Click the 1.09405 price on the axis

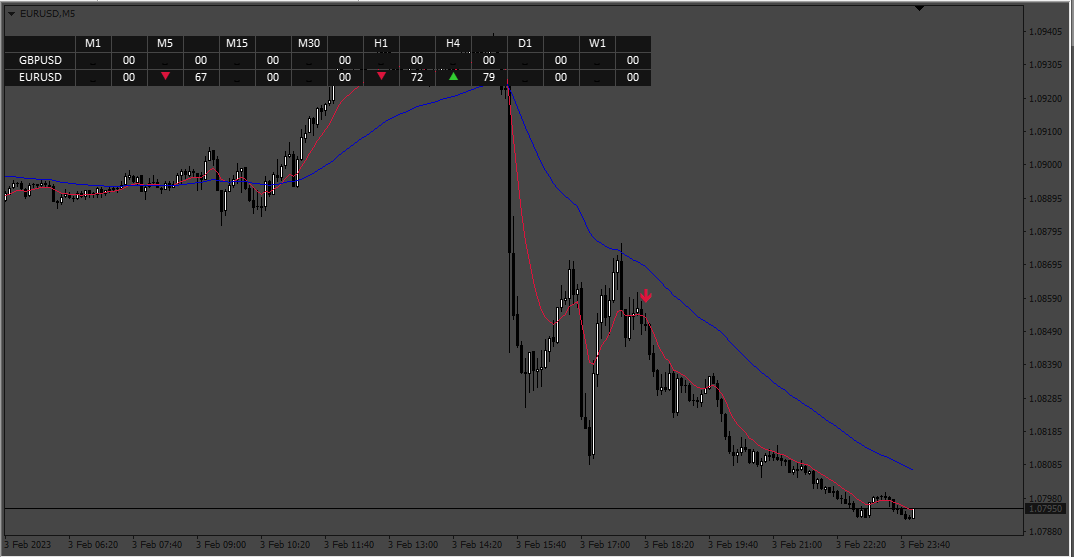(1045, 32)
